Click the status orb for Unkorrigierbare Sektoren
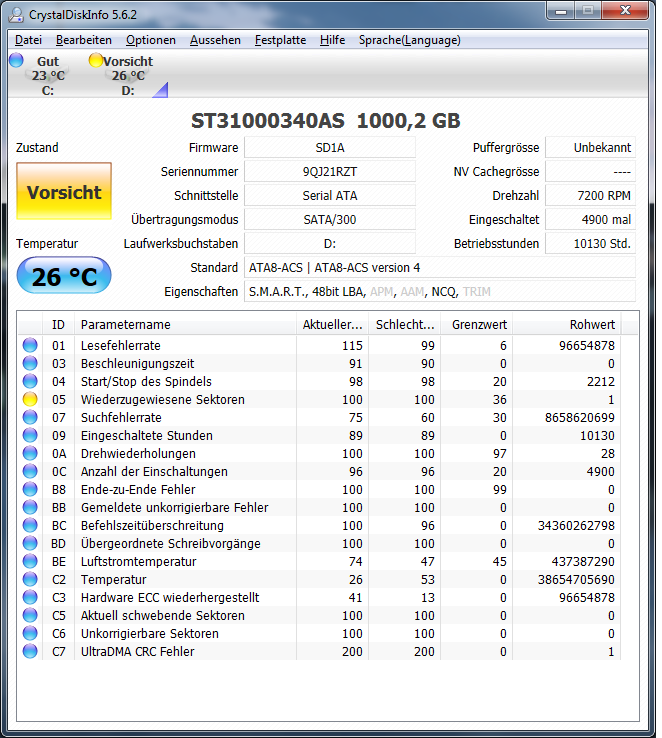This screenshot has width=662, height=738. point(30,633)
